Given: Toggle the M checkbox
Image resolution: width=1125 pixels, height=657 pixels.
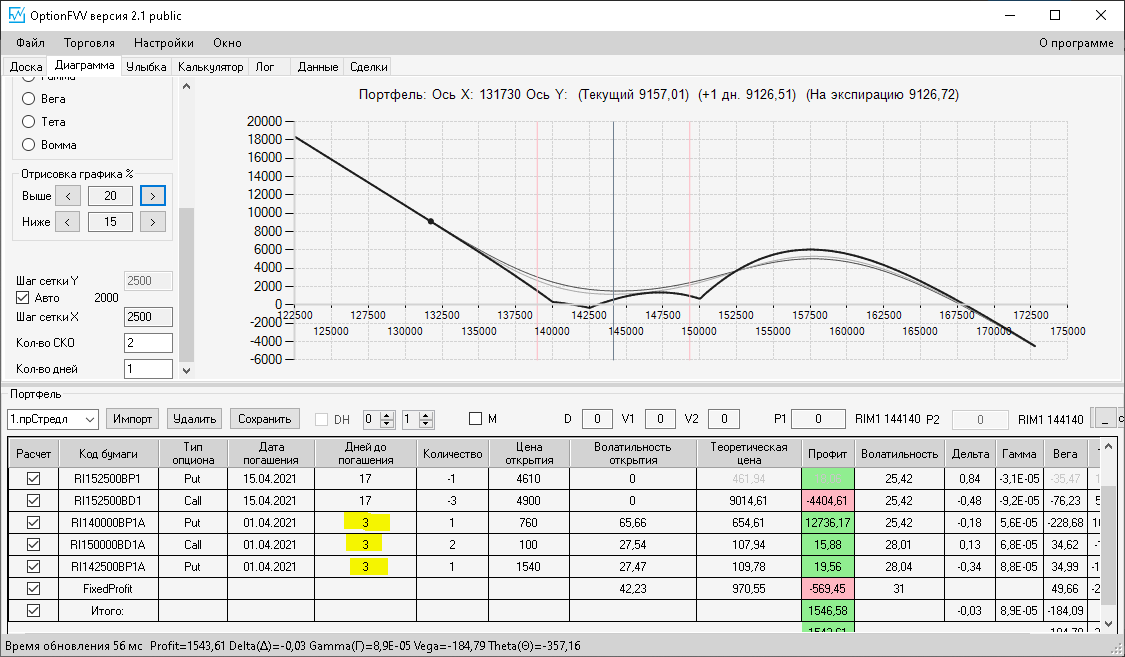Looking at the screenshot, I should click(475, 419).
